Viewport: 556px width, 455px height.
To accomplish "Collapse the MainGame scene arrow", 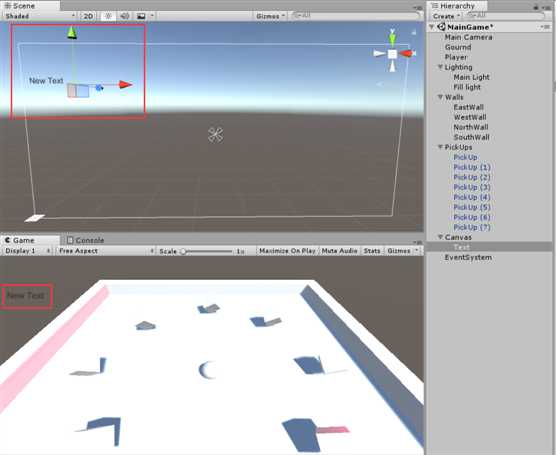I will (x=432, y=27).
